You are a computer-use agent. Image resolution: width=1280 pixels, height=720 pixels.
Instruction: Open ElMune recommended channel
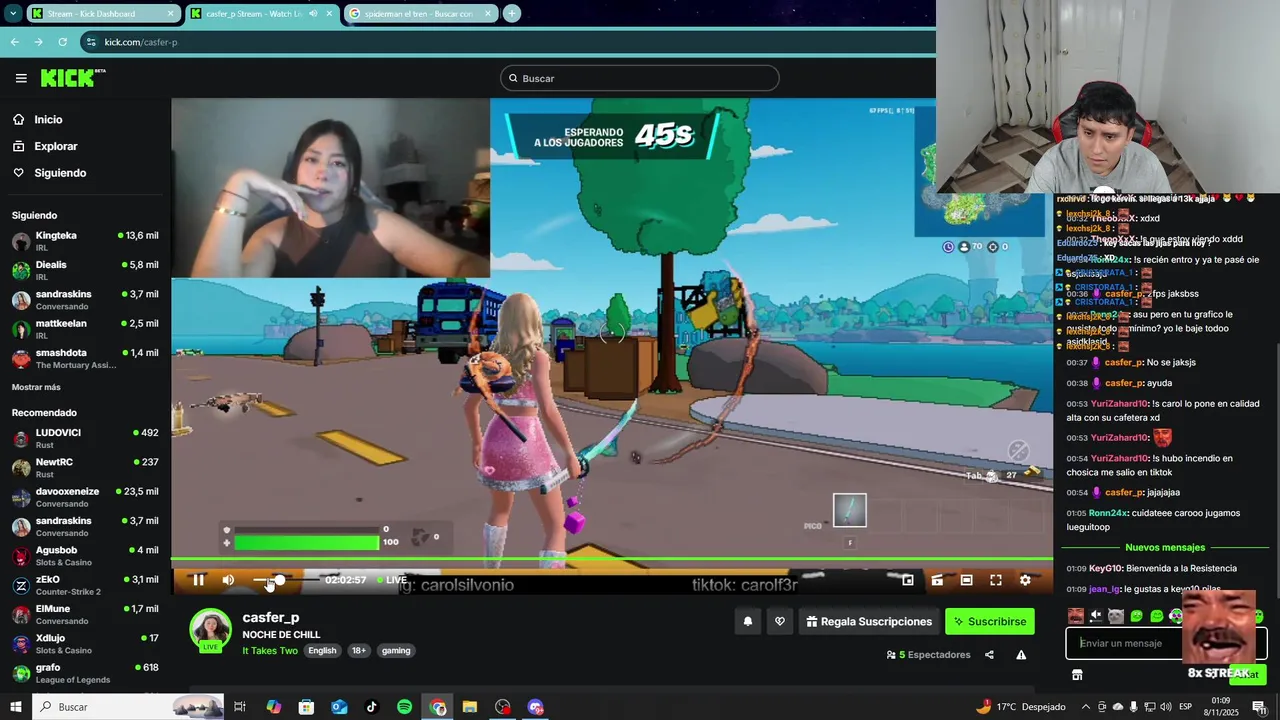click(85, 614)
